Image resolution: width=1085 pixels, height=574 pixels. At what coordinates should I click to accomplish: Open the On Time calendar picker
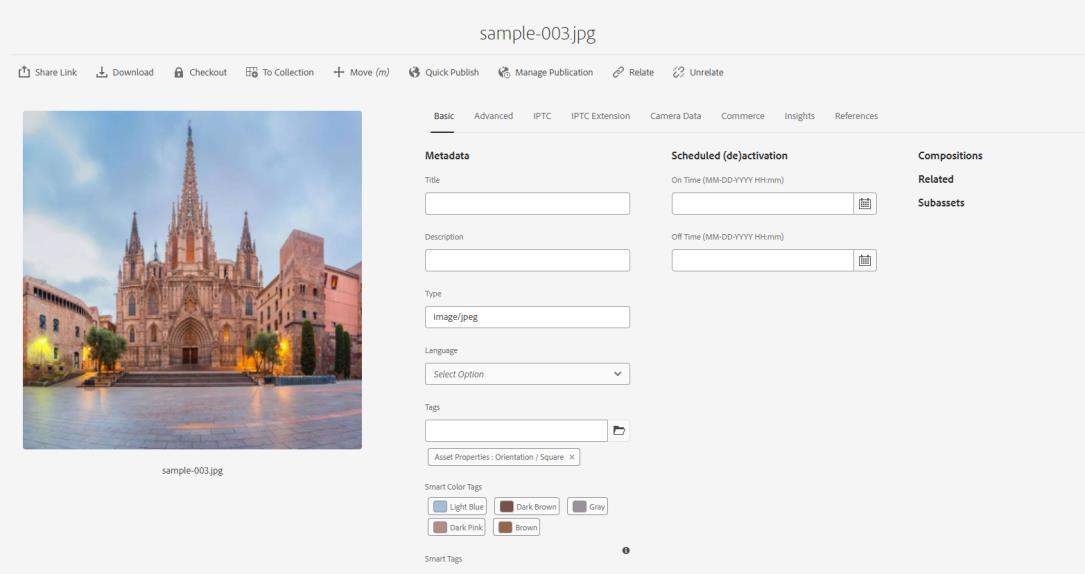[865, 203]
